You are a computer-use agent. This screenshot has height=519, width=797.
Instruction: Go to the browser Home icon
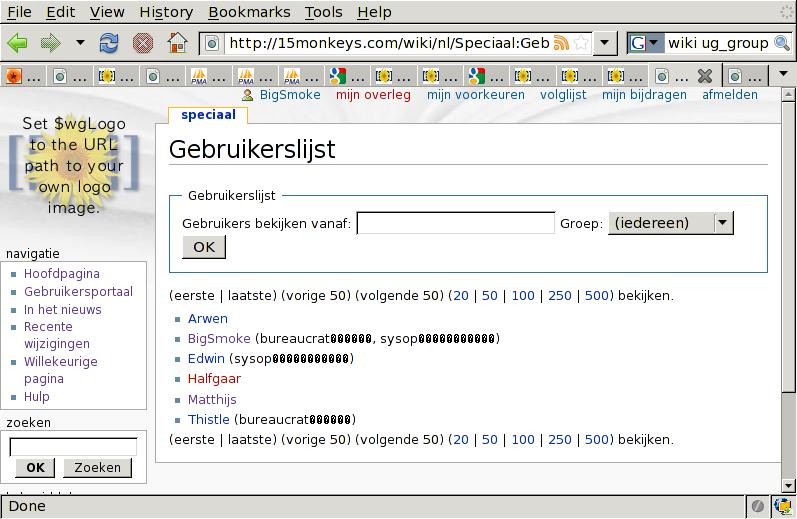[x=177, y=43]
